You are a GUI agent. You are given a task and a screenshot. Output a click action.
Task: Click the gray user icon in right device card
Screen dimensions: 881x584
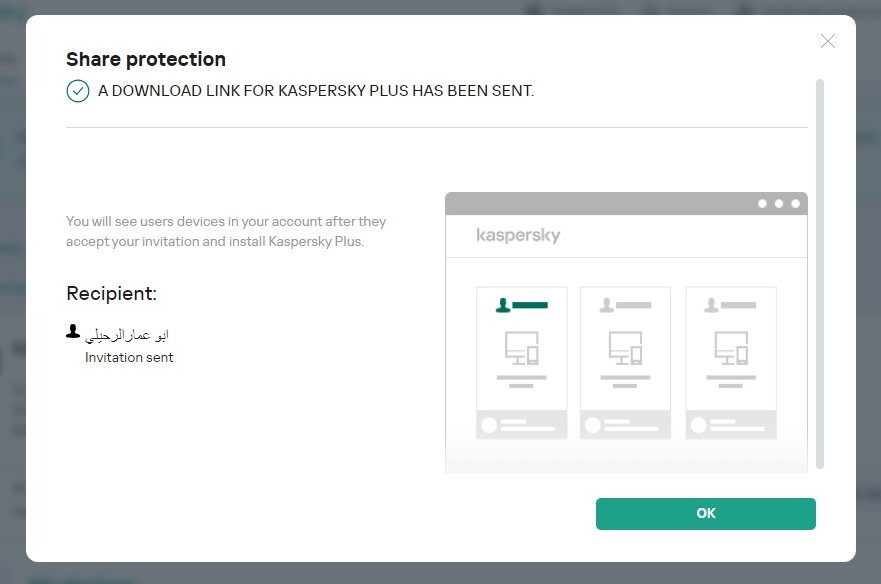pos(712,304)
